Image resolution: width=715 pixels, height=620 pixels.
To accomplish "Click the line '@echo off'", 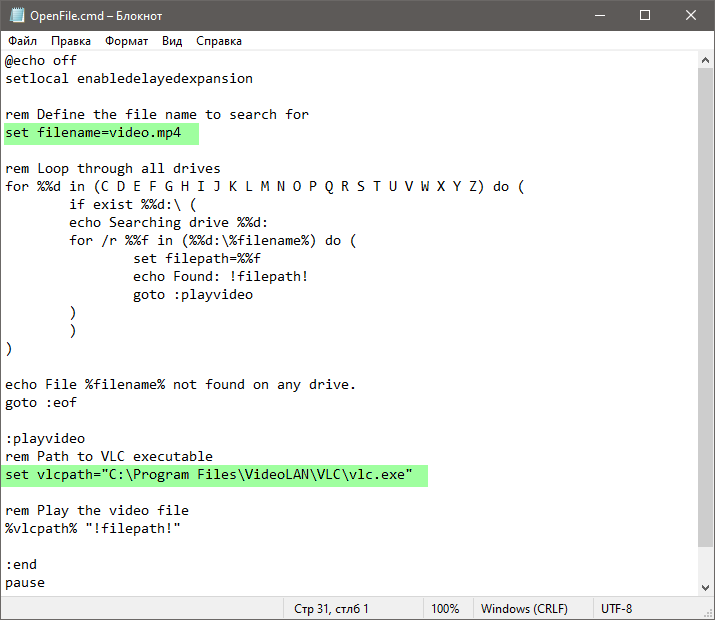I will coord(41,61).
